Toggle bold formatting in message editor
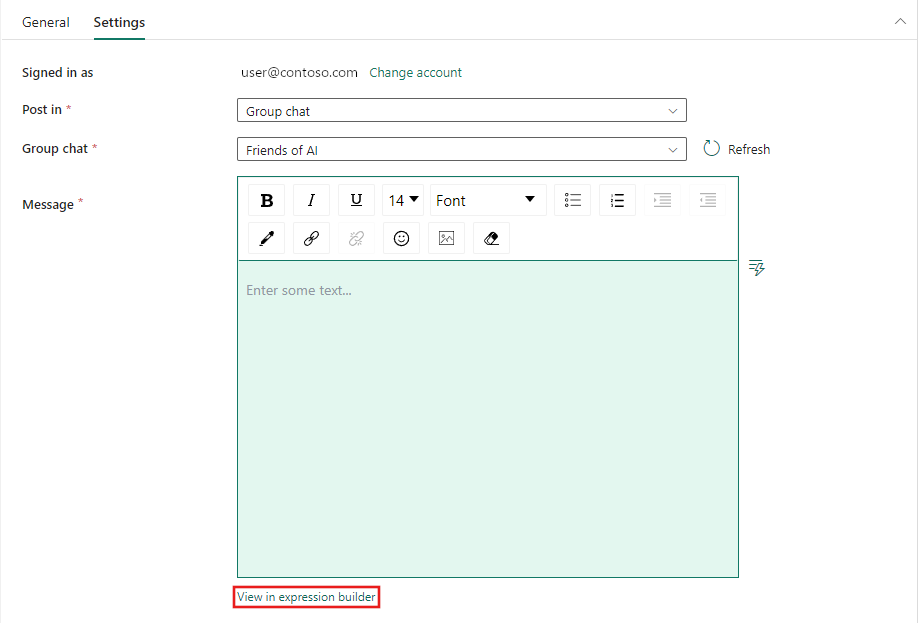The height and width of the screenshot is (623, 918). tap(266, 200)
